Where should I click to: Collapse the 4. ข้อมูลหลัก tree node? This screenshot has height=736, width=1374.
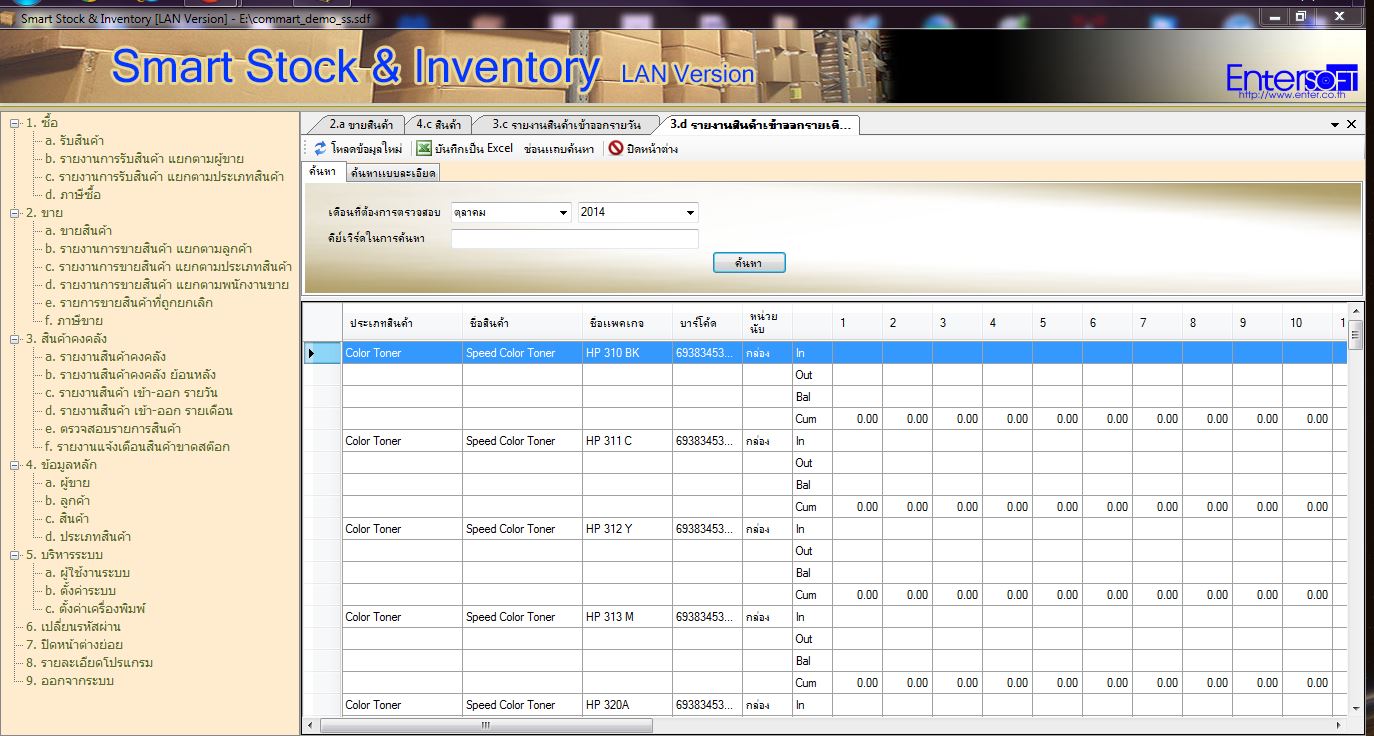pos(15,465)
